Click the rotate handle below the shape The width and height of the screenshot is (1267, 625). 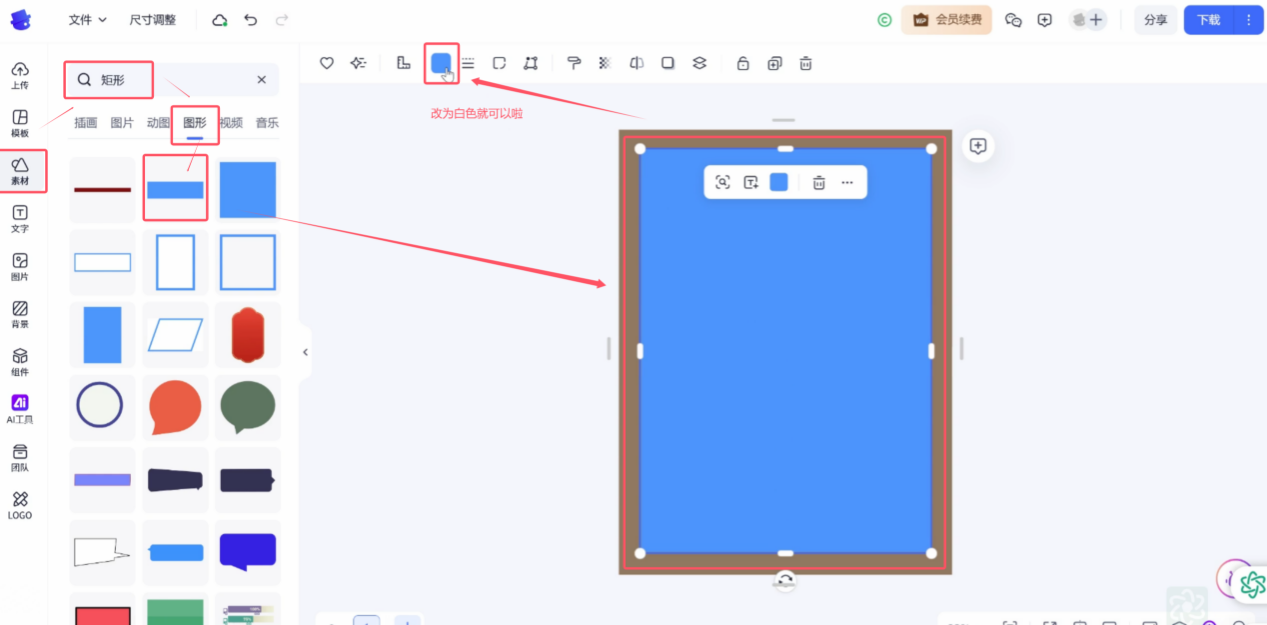click(x=785, y=580)
